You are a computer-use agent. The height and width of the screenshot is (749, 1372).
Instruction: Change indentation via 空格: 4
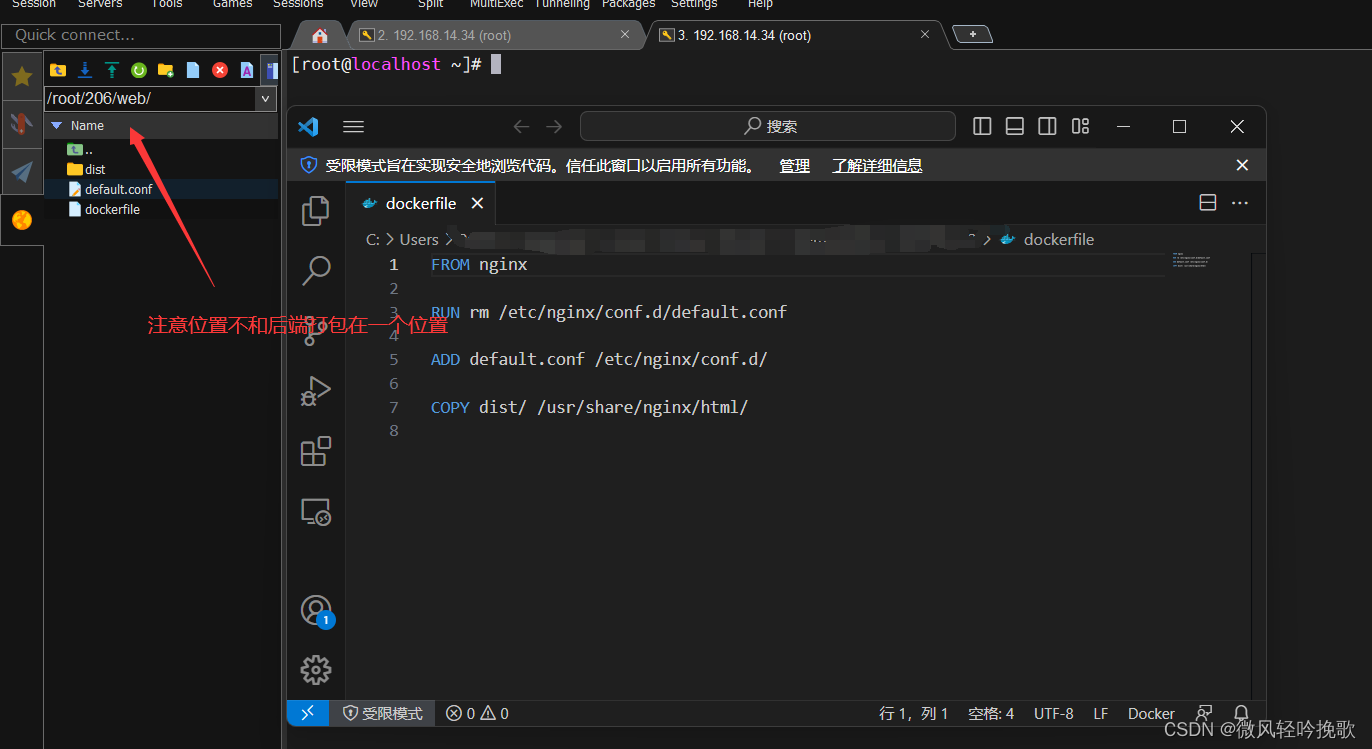click(991, 713)
